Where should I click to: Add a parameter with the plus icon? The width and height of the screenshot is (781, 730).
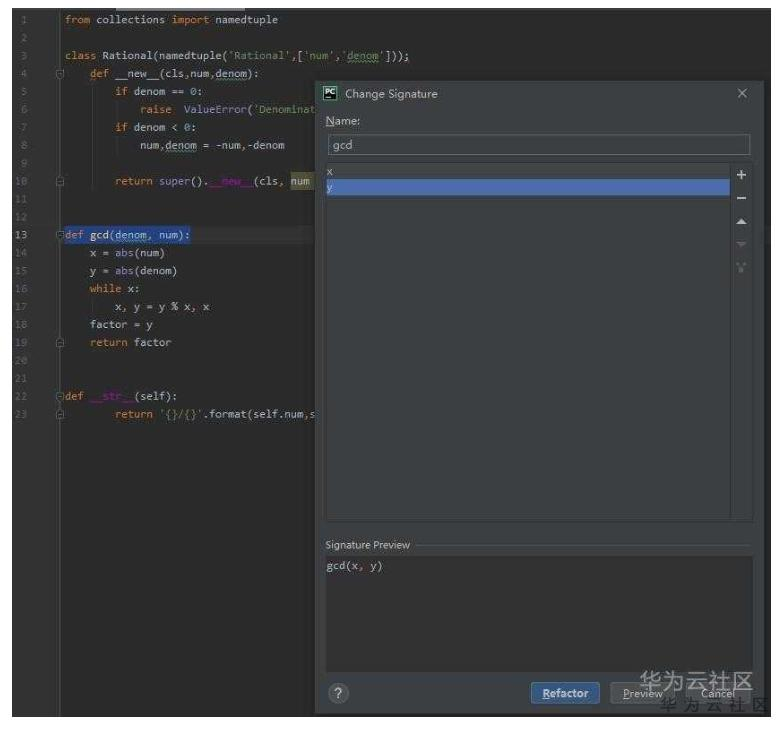(741, 175)
